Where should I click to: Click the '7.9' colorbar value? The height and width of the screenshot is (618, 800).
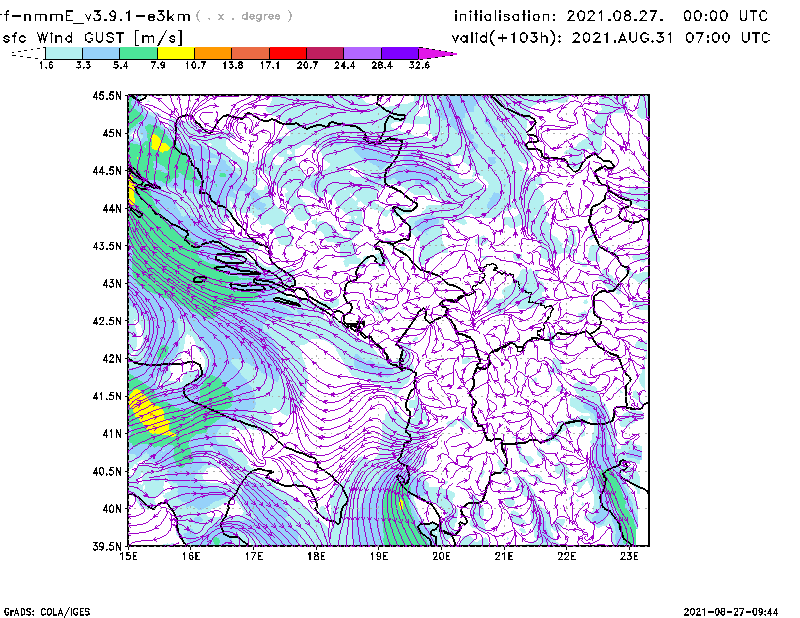pos(158,65)
